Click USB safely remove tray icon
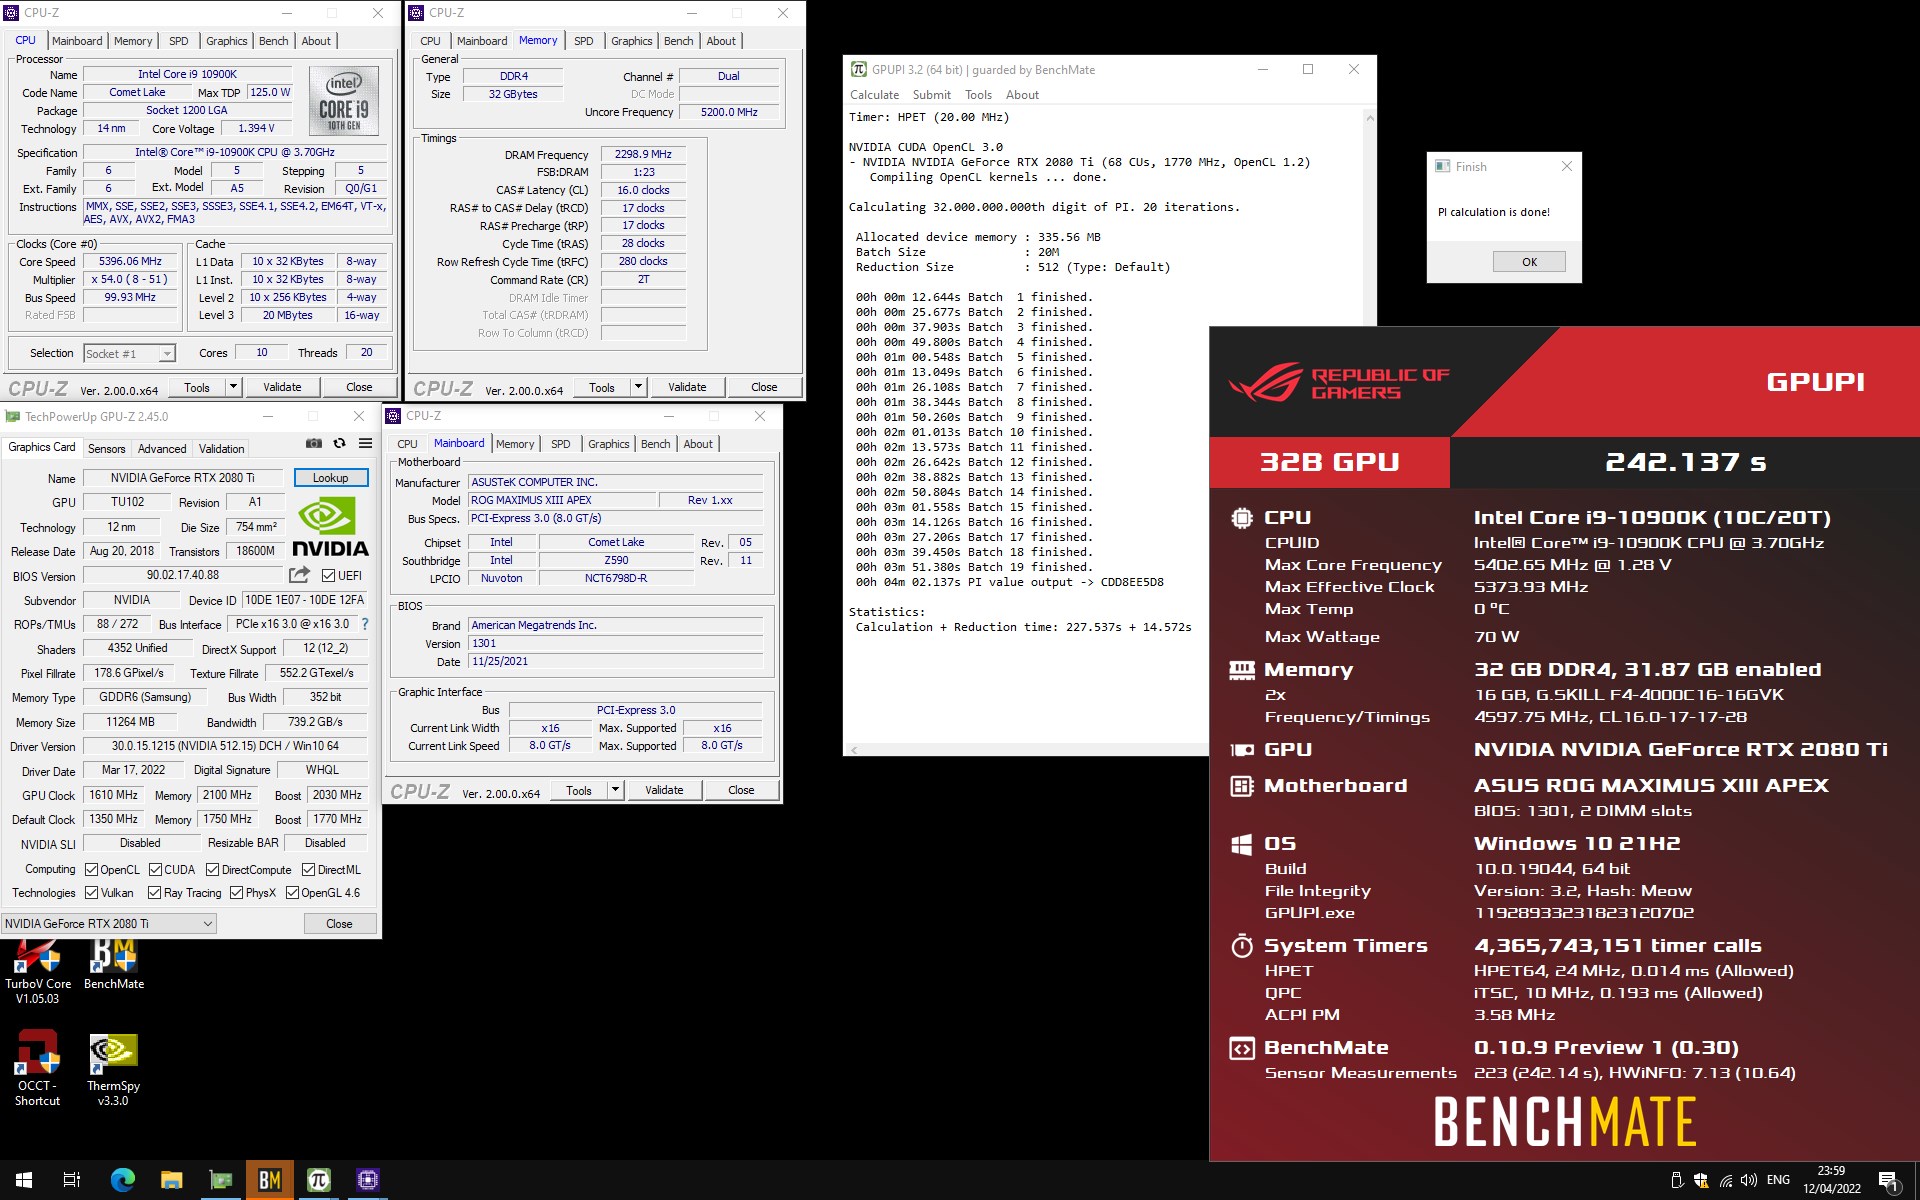This screenshot has height=1200, width=1920. coord(1677,1180)
